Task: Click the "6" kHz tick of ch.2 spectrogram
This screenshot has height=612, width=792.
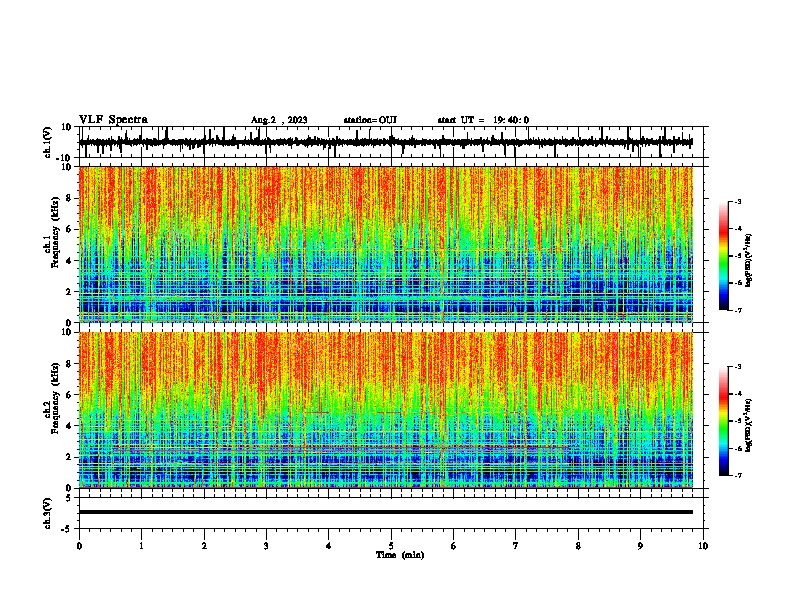Action: point(69,395)
